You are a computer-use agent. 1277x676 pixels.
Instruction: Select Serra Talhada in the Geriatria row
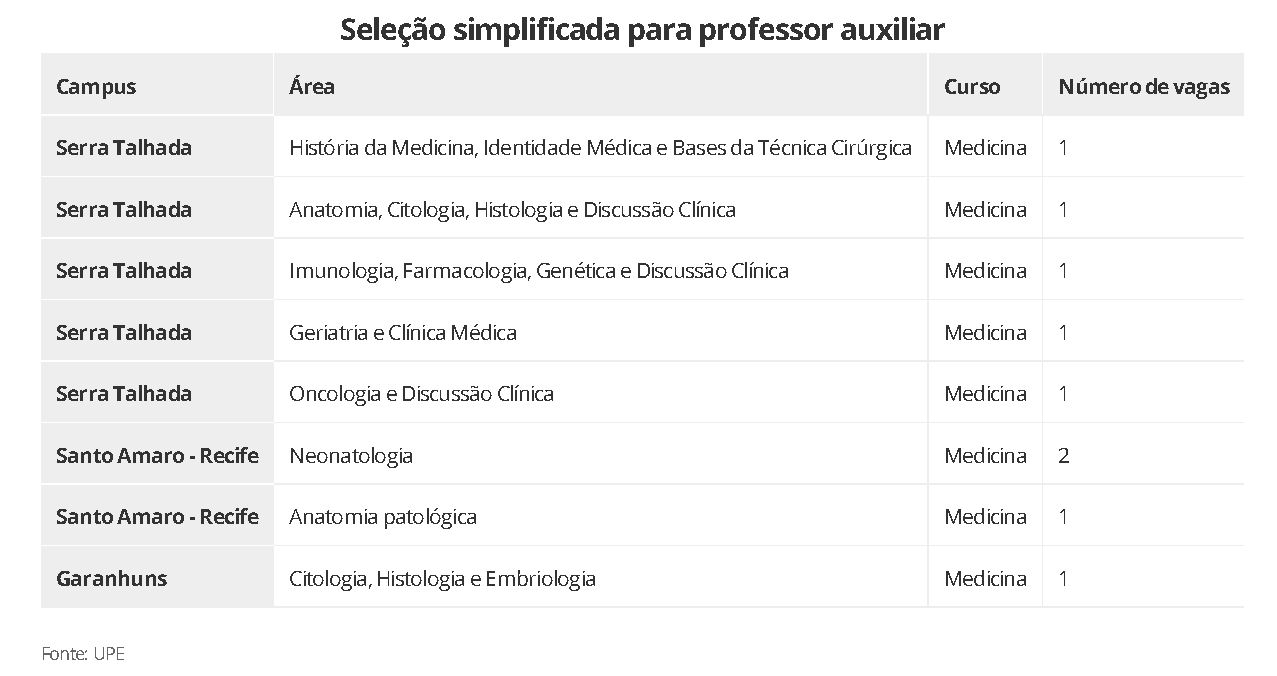pyautogui.click(x=124, y=333)
